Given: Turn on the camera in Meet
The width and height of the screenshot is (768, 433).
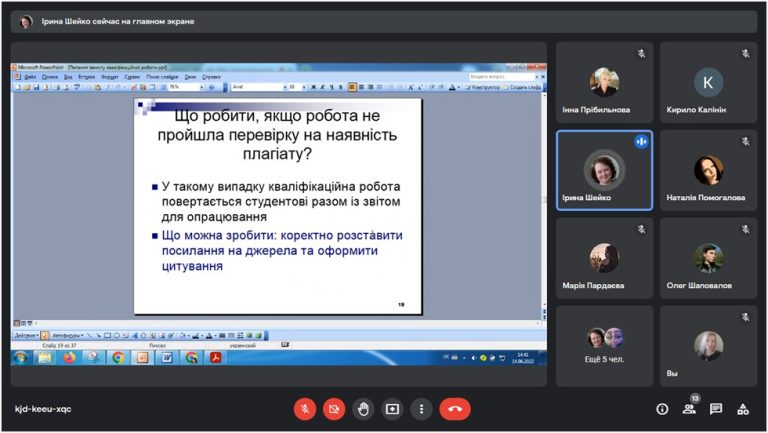Looking at the screenshot, I should point(334,409).
